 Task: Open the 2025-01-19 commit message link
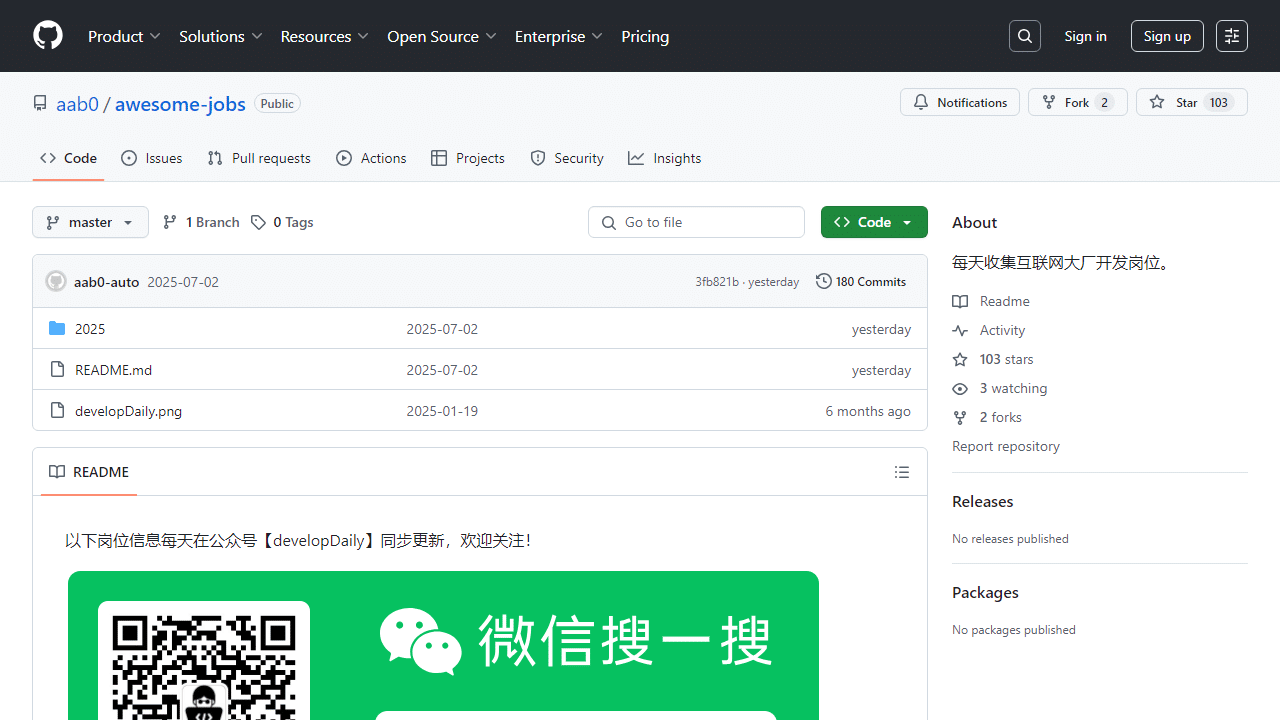click(442, 411)
